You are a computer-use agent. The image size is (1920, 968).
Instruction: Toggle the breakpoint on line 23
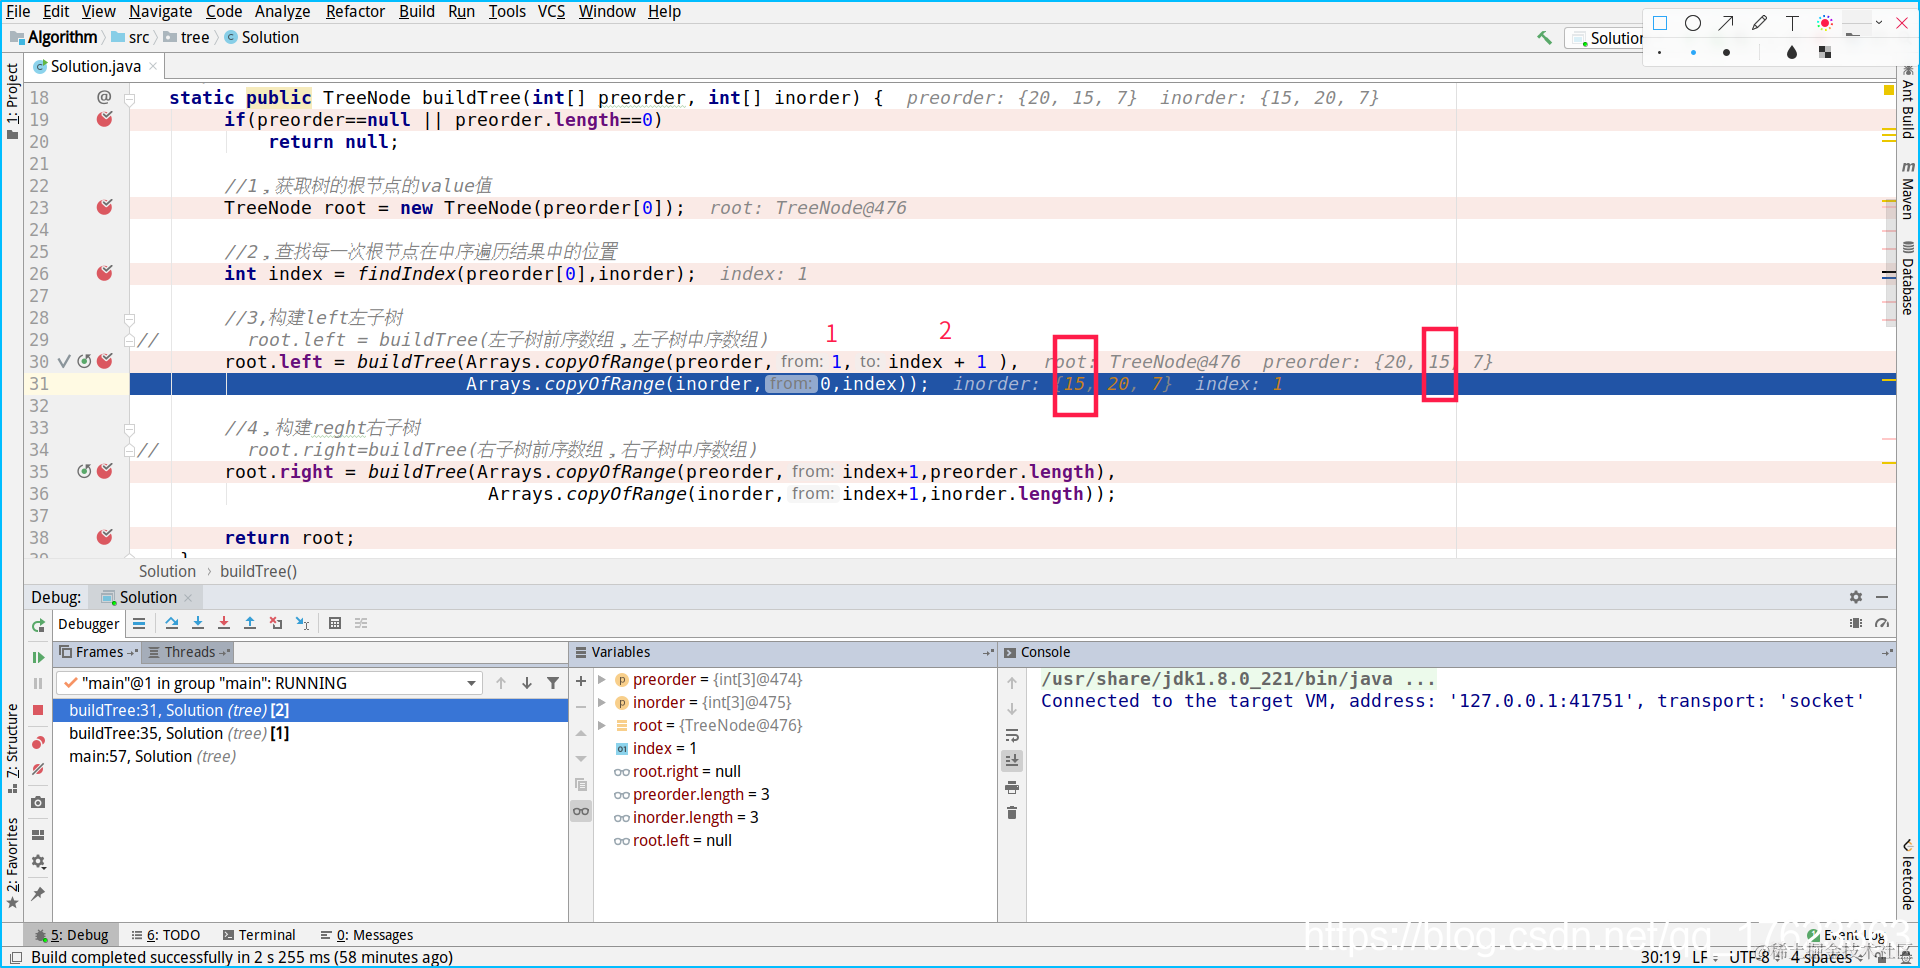point(104,207)
